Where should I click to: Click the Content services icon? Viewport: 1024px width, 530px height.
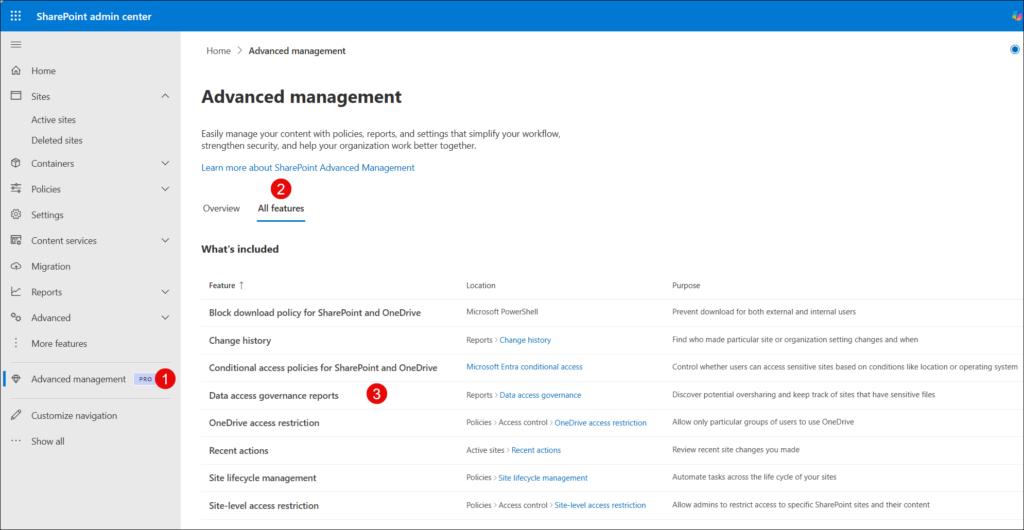click(16, 241)
